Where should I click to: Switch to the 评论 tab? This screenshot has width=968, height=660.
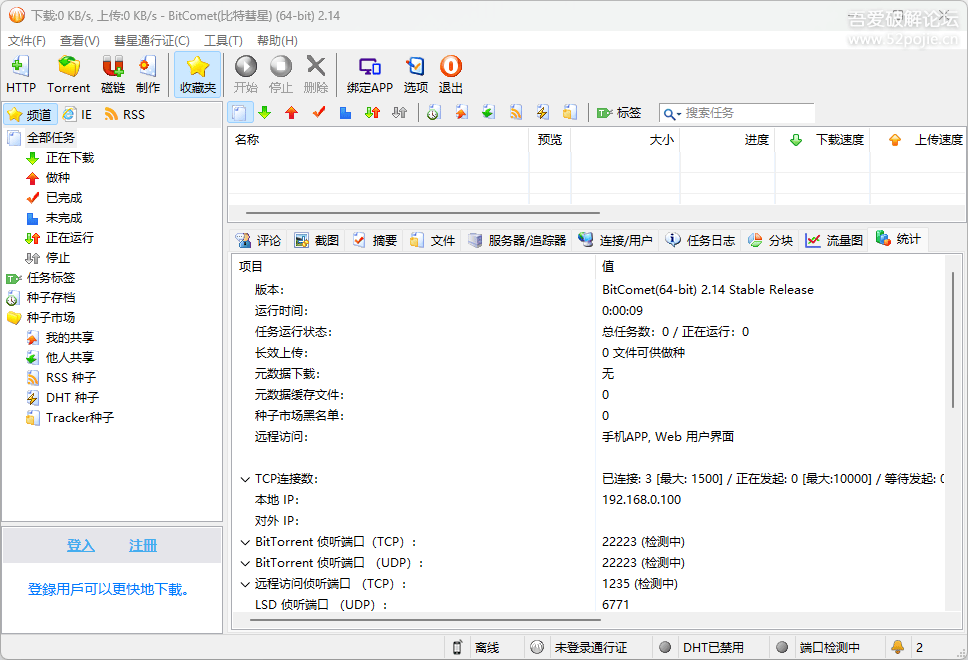259,240
